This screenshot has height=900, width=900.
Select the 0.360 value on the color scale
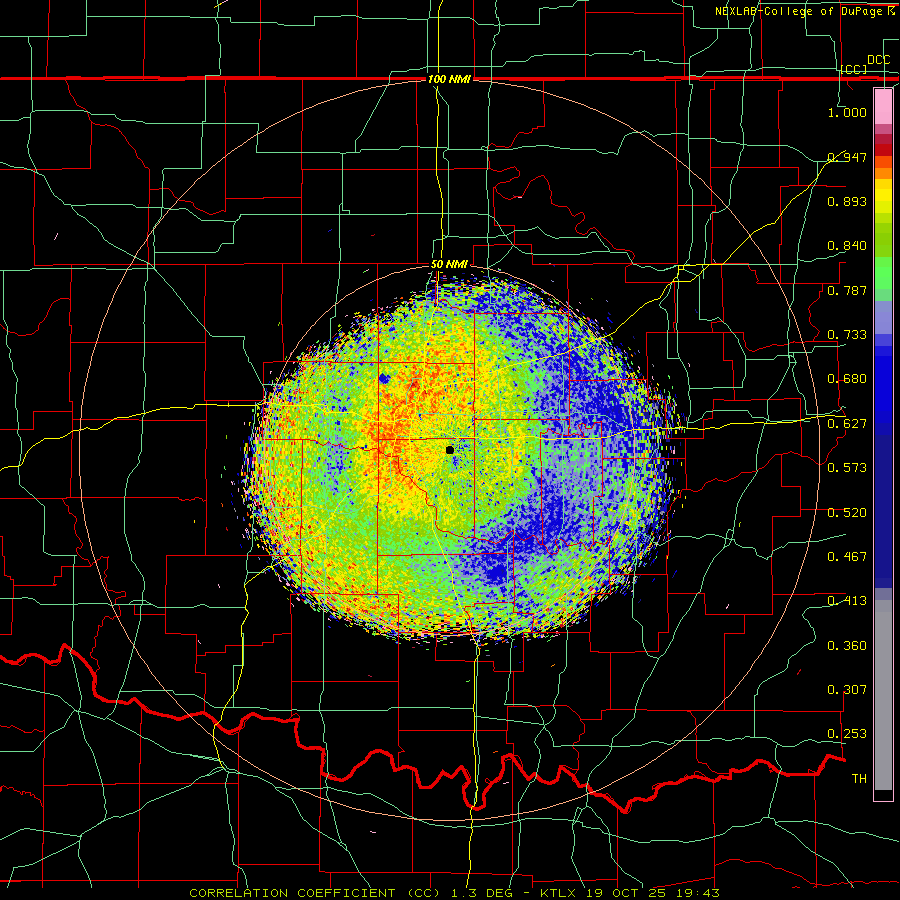(847, 646)
